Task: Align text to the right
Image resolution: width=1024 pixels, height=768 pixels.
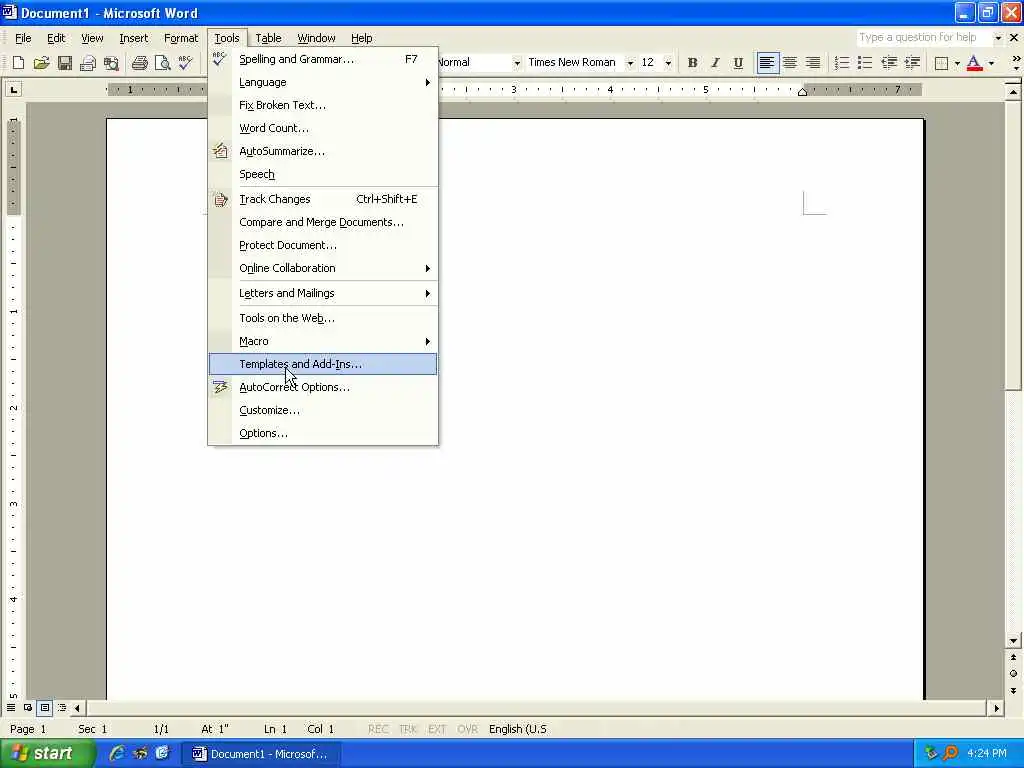Action: [813, 63]
